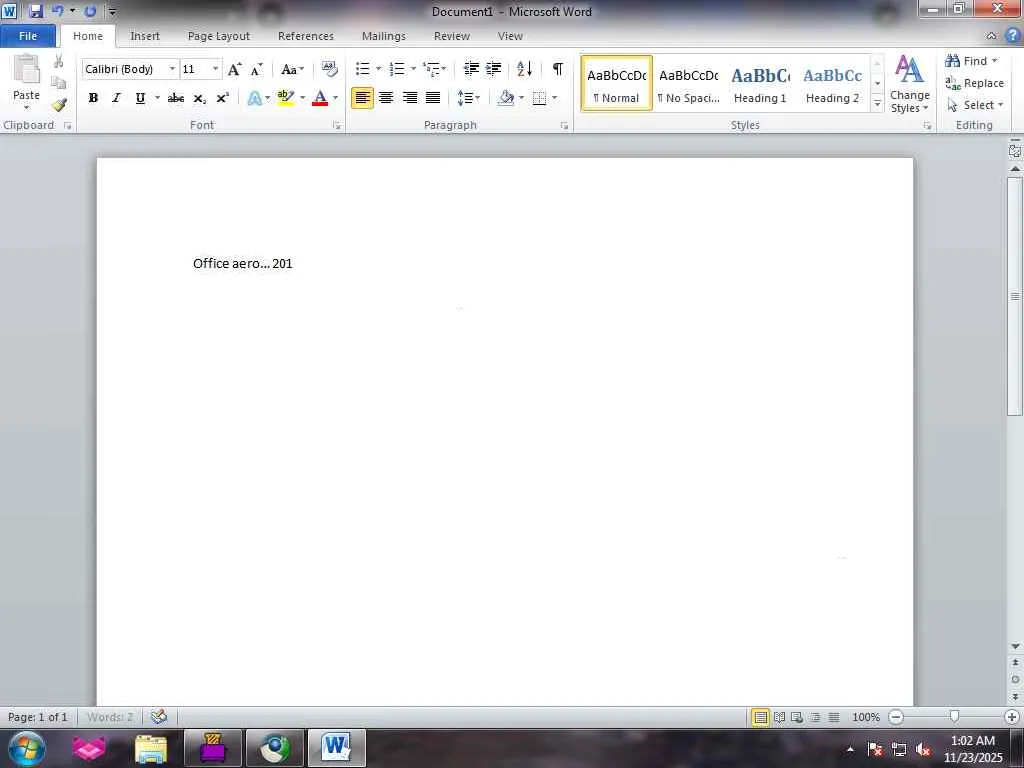The height and width of the screenshot is (768, 1024).
Task: Toggle Italic formatting
Action: (x=116, y=98)
